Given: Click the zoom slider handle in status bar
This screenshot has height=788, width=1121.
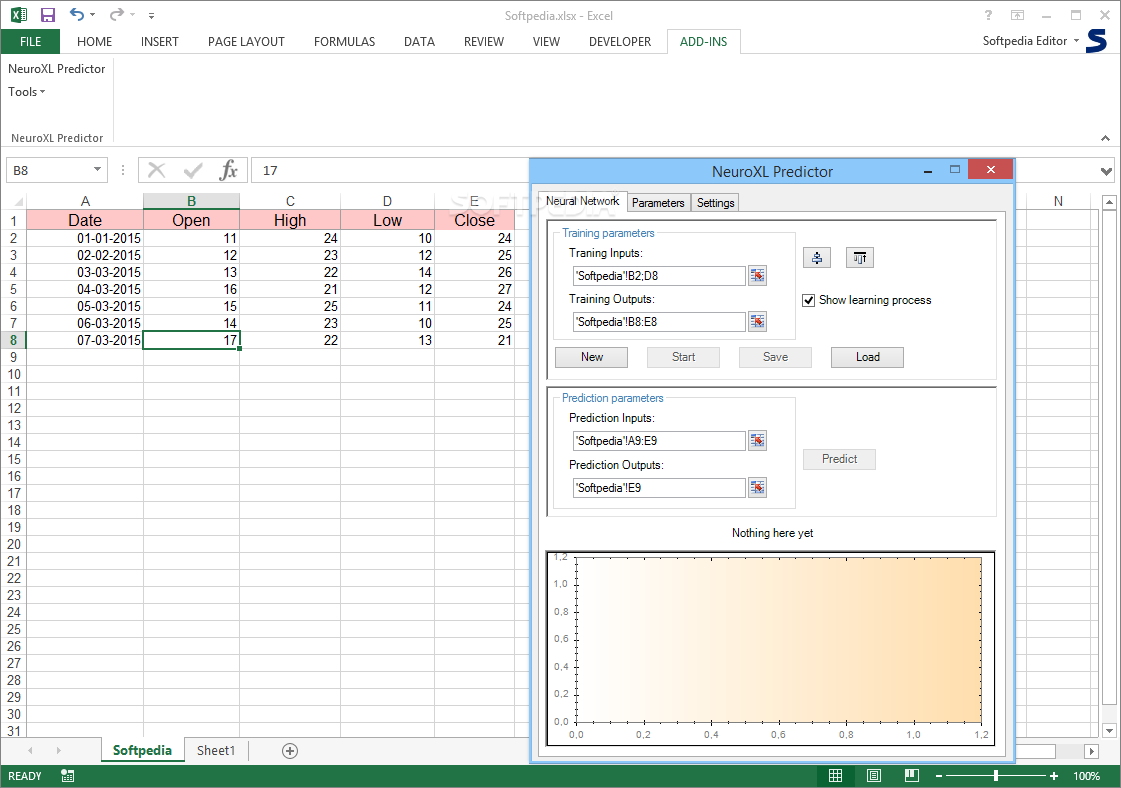Looking at the screenshot, I should tap(995, 776).
